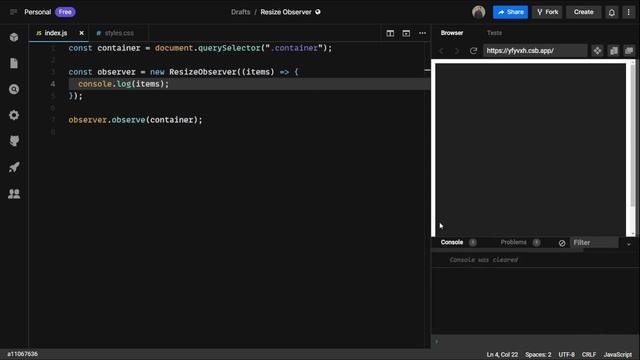Click the Resize Observer sandbox title
Viewport: 640px width, 360px height.
tap(286, 12)
